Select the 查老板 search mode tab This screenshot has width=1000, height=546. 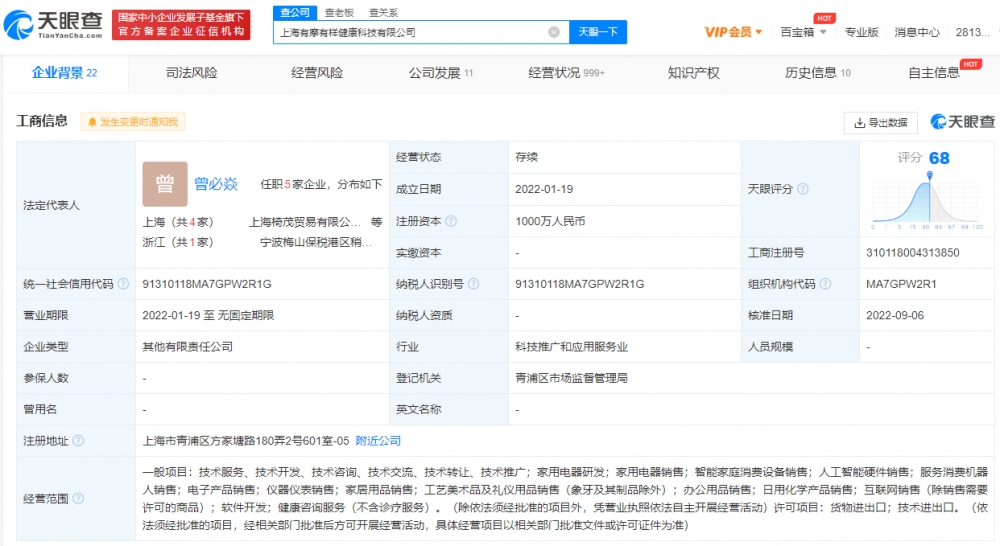point(339,12)
